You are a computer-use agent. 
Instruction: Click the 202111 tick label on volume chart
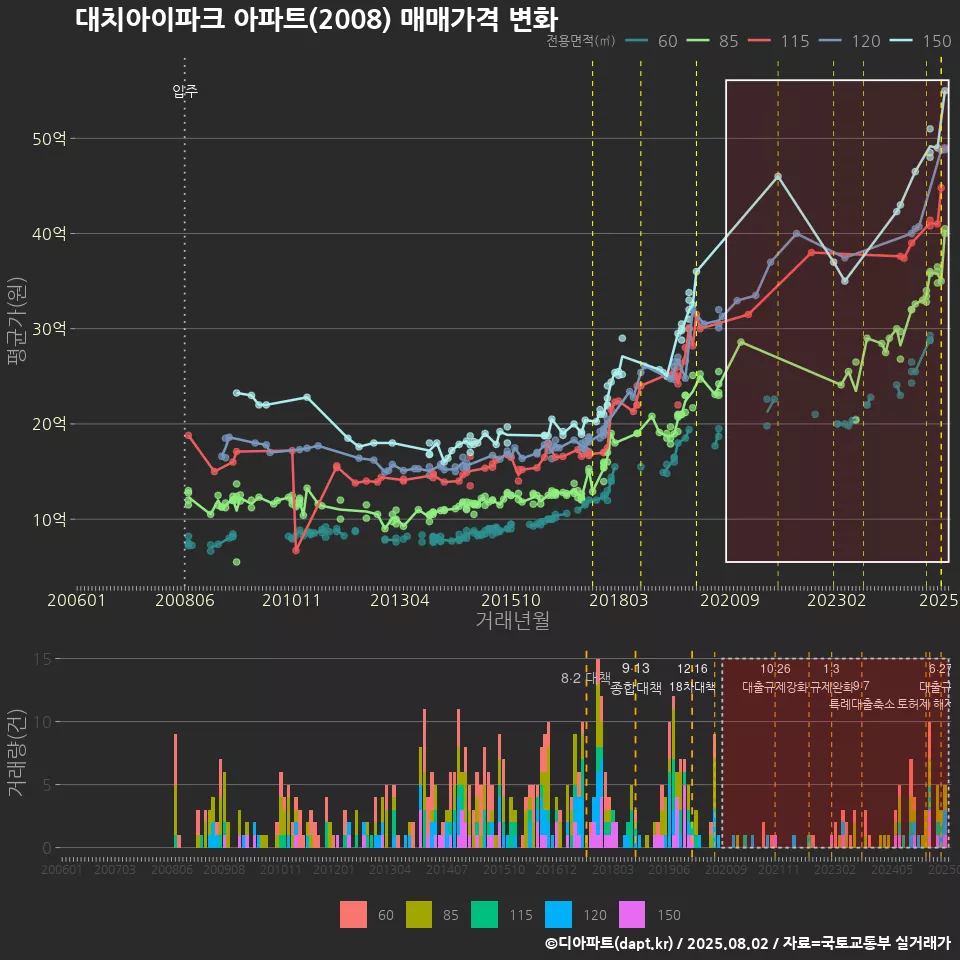click(779, 869)
